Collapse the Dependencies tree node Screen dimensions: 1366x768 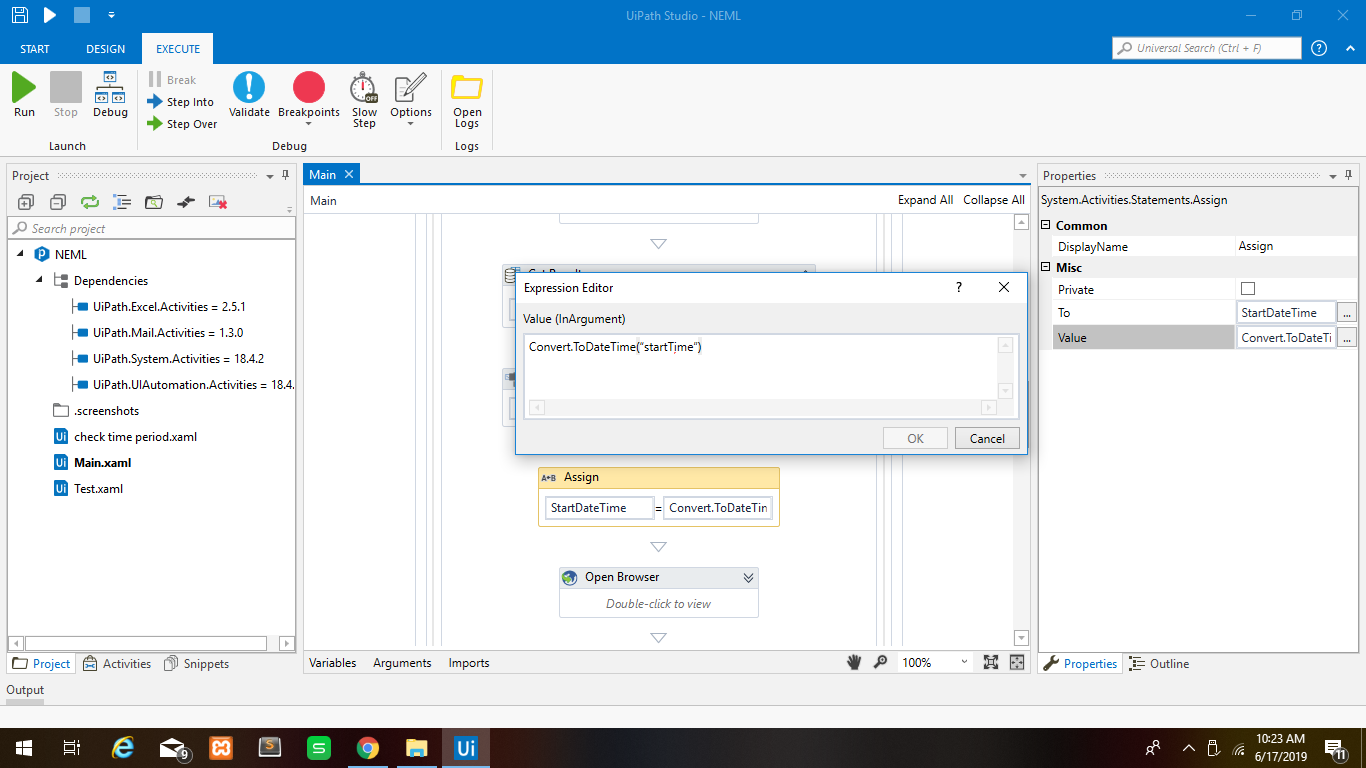click(40, 280)
